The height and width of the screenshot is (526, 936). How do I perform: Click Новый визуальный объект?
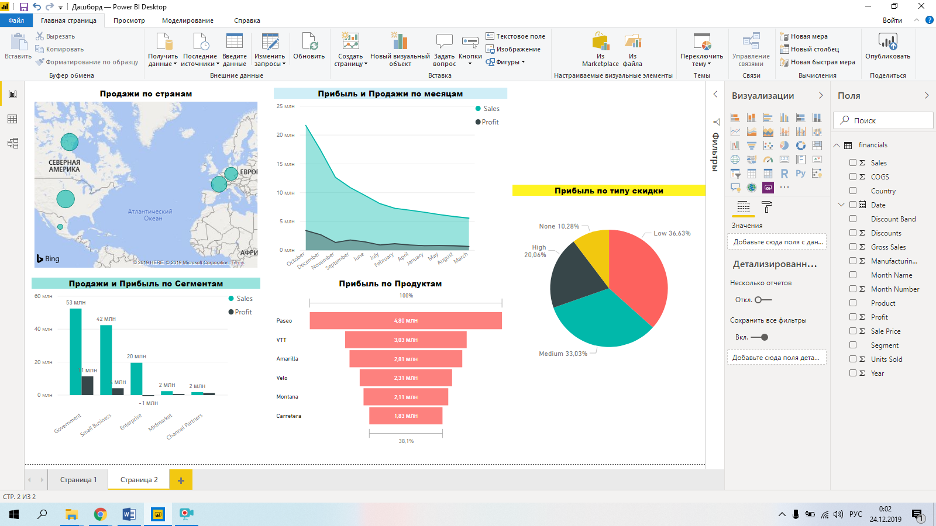coord(400,50)
